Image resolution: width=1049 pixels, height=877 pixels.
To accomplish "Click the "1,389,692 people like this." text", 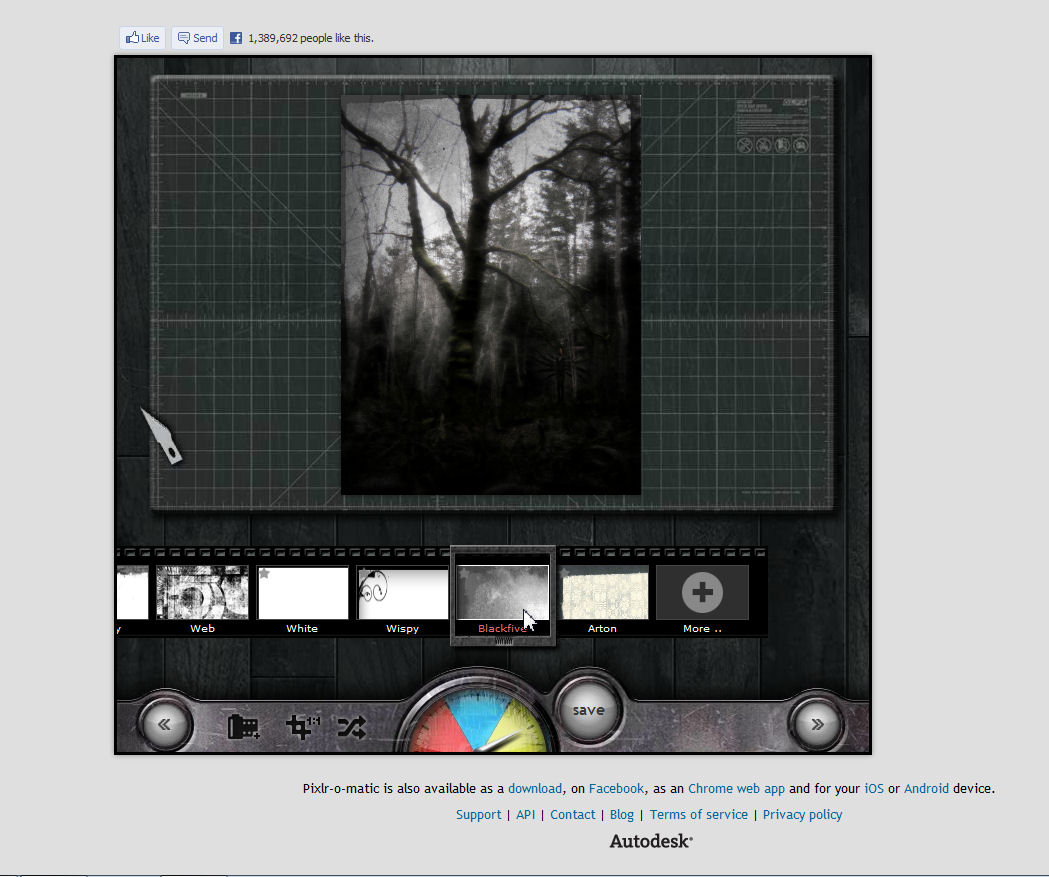I will click(x=310, y=38).
